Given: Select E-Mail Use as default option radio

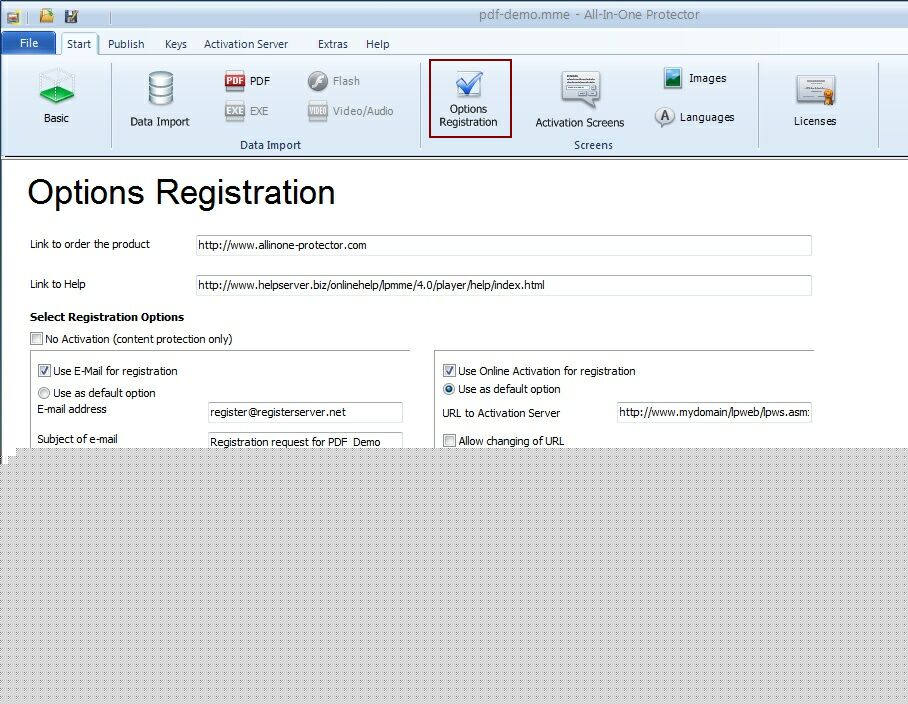Looking at the screenshot, I should pyautogui.click(x=44, y=393).
